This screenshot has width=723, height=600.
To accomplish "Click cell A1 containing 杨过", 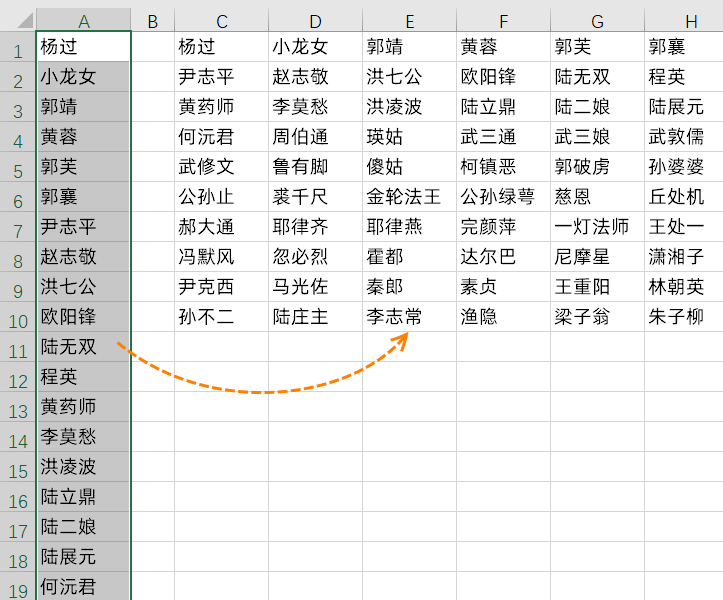I will pyautogui.click(x=83, y=46).
